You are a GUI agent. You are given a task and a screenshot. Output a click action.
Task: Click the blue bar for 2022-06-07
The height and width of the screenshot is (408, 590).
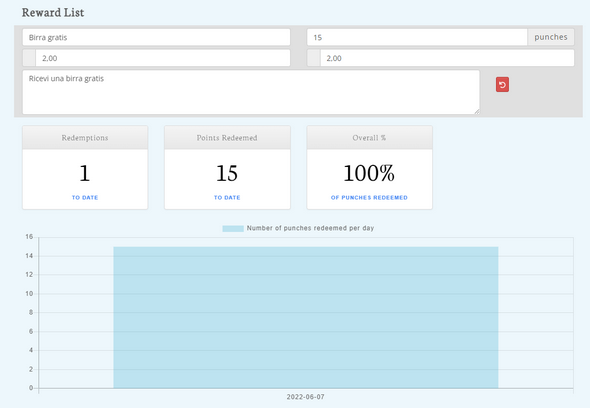tap(306, 317)
